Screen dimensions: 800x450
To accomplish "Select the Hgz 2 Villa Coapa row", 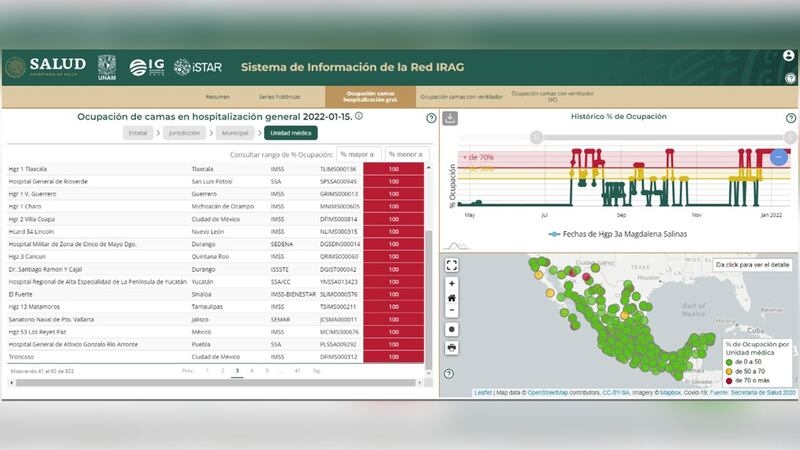I will pyautogui.click(x=216, y=219).
